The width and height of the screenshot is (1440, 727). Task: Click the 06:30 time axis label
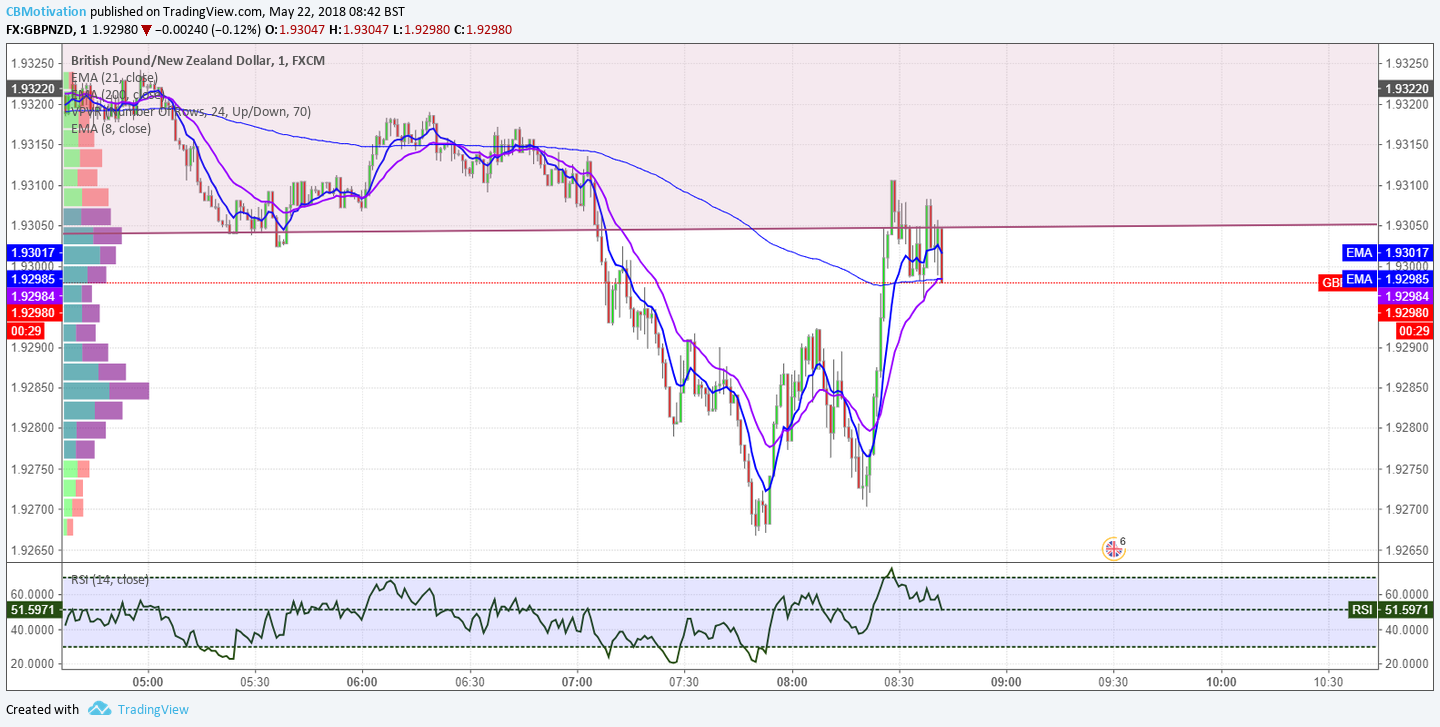point(470,682)
